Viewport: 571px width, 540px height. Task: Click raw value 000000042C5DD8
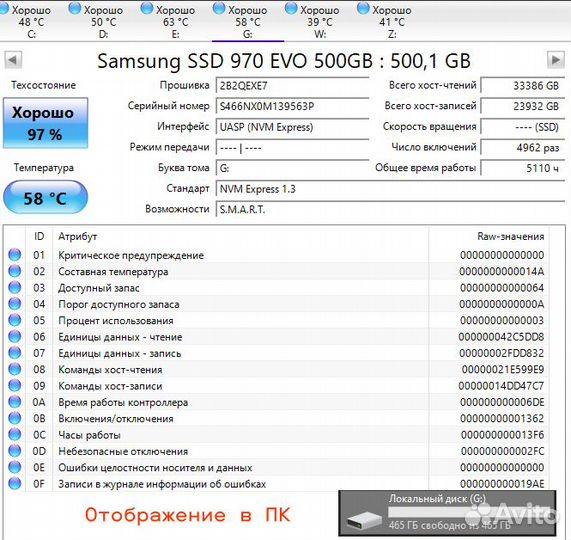pyautogui.click(x=501, y=337)
